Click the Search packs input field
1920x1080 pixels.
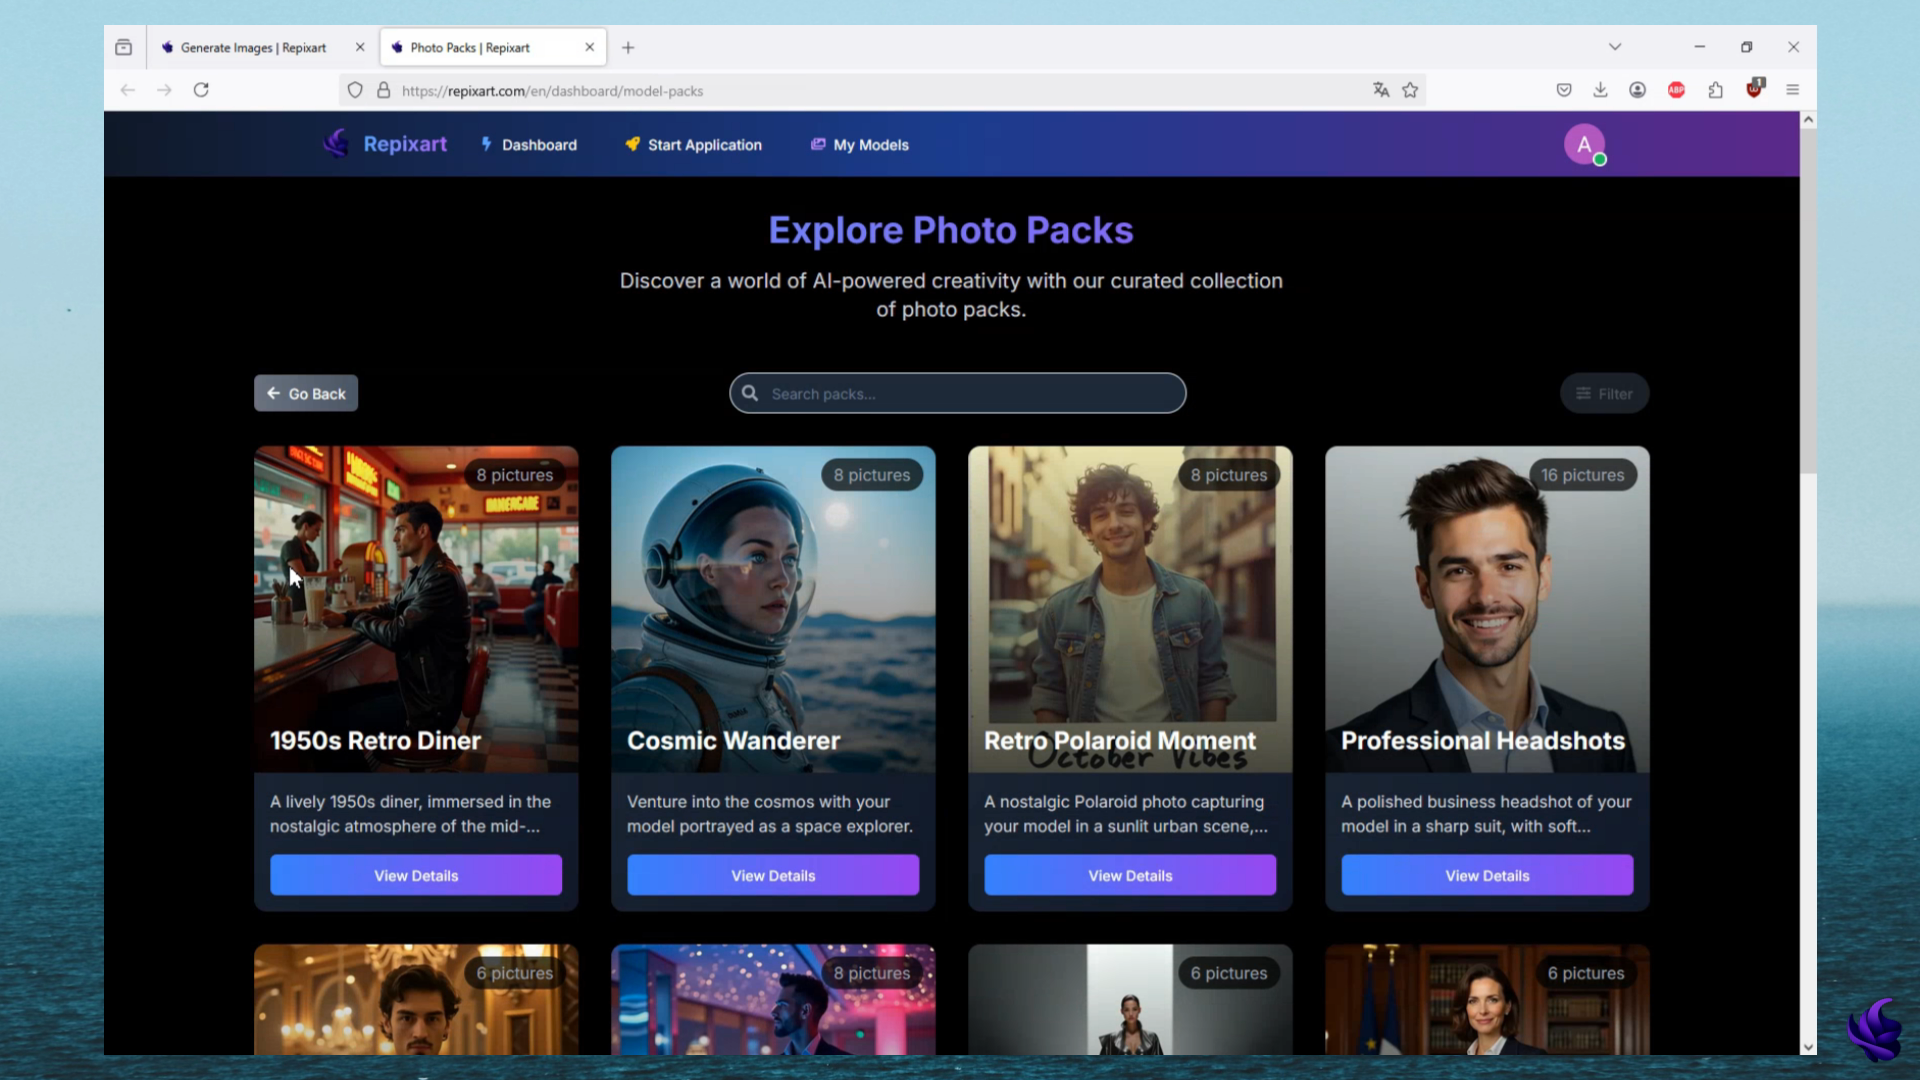[970, 394]
